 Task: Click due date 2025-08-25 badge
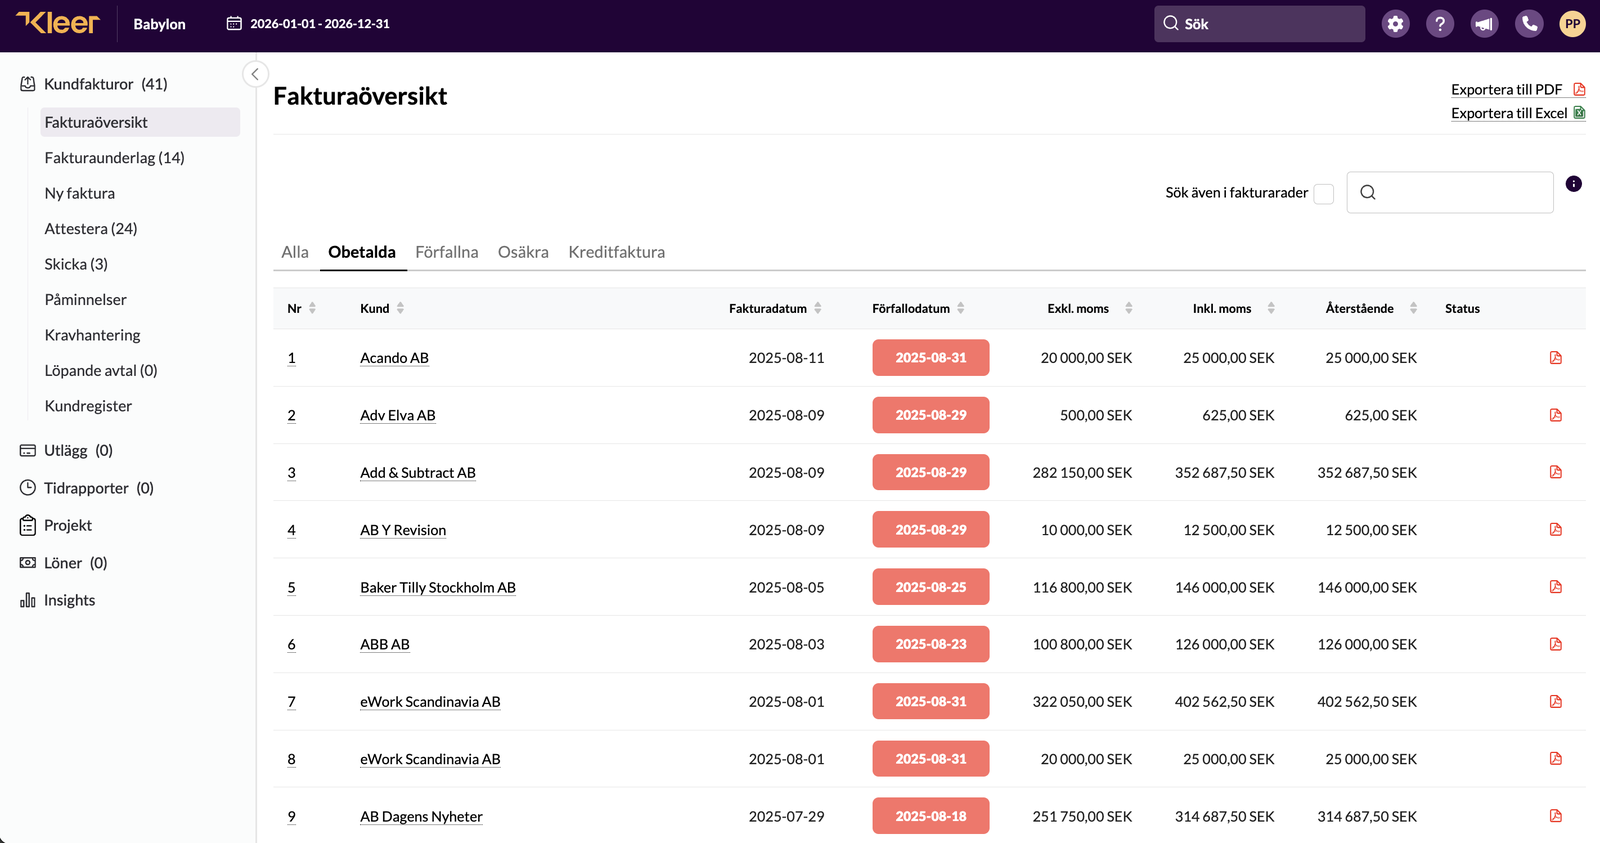(931, 587)
